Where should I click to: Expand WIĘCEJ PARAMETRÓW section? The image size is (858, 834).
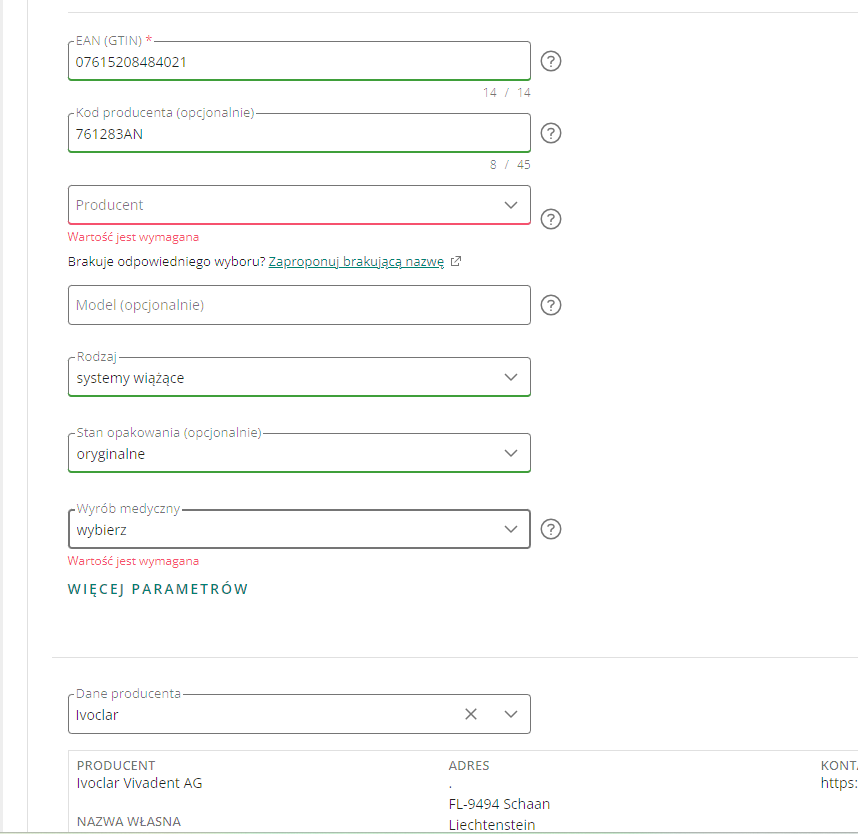(158, 589)
